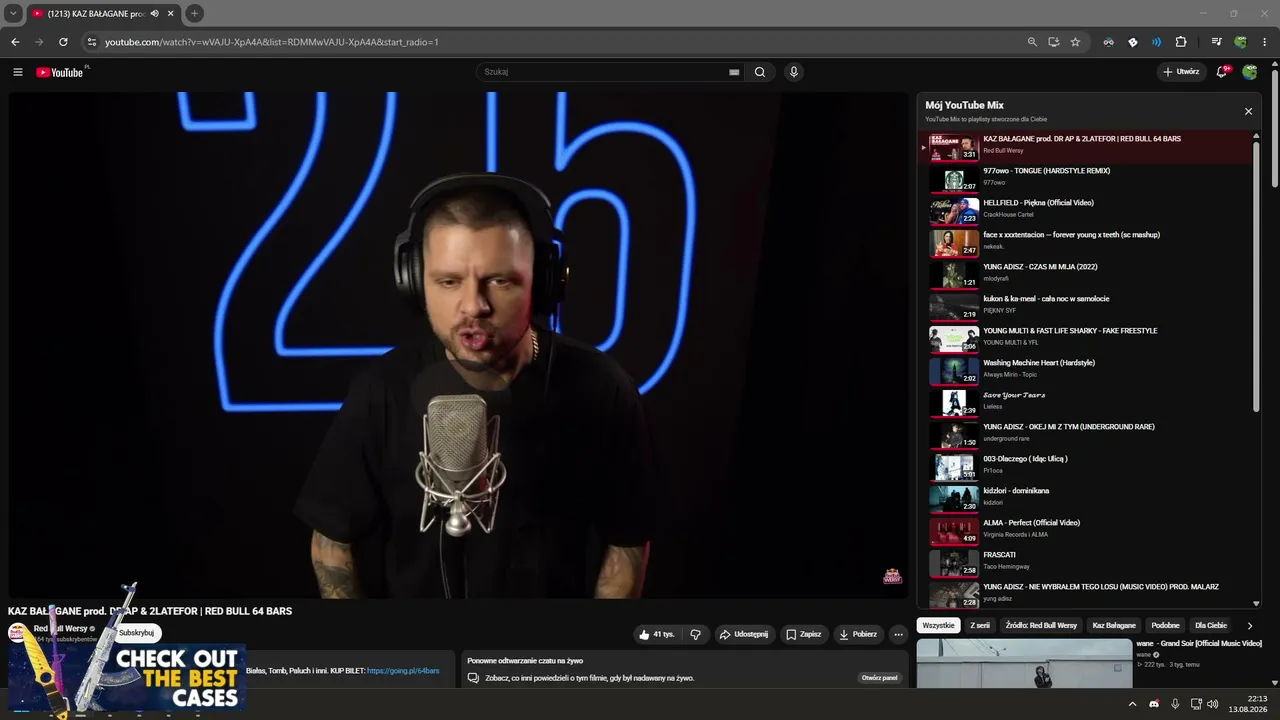Open YouTube notifications bell

pyautogui.click(x=1222, y=72)
